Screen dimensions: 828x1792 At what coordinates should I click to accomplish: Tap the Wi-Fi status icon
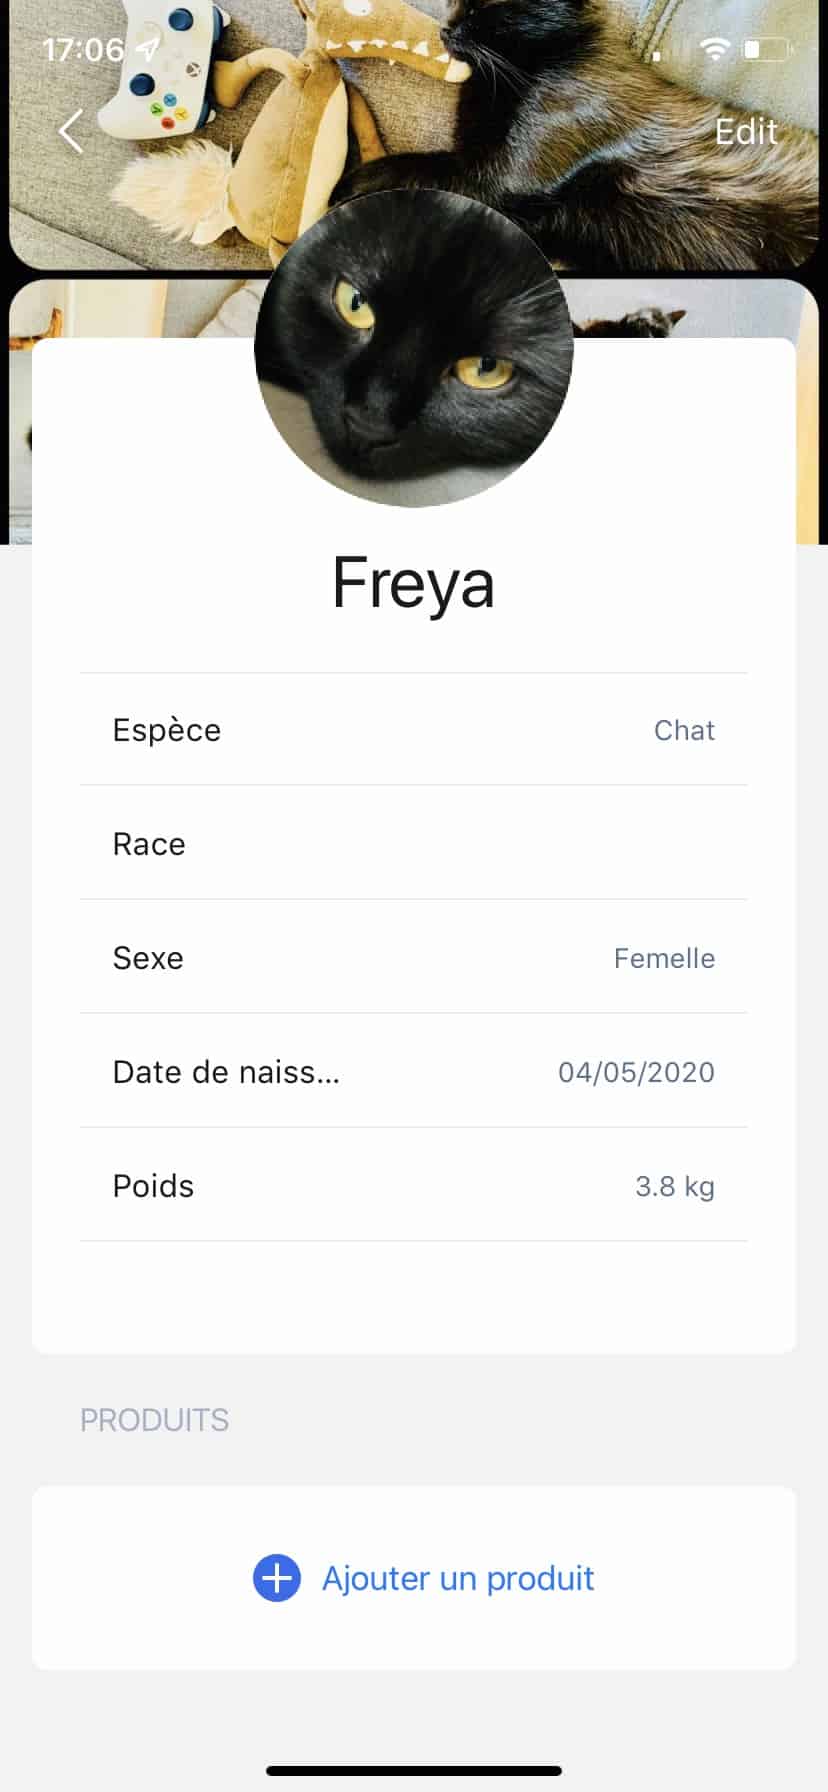pos(714,49)
